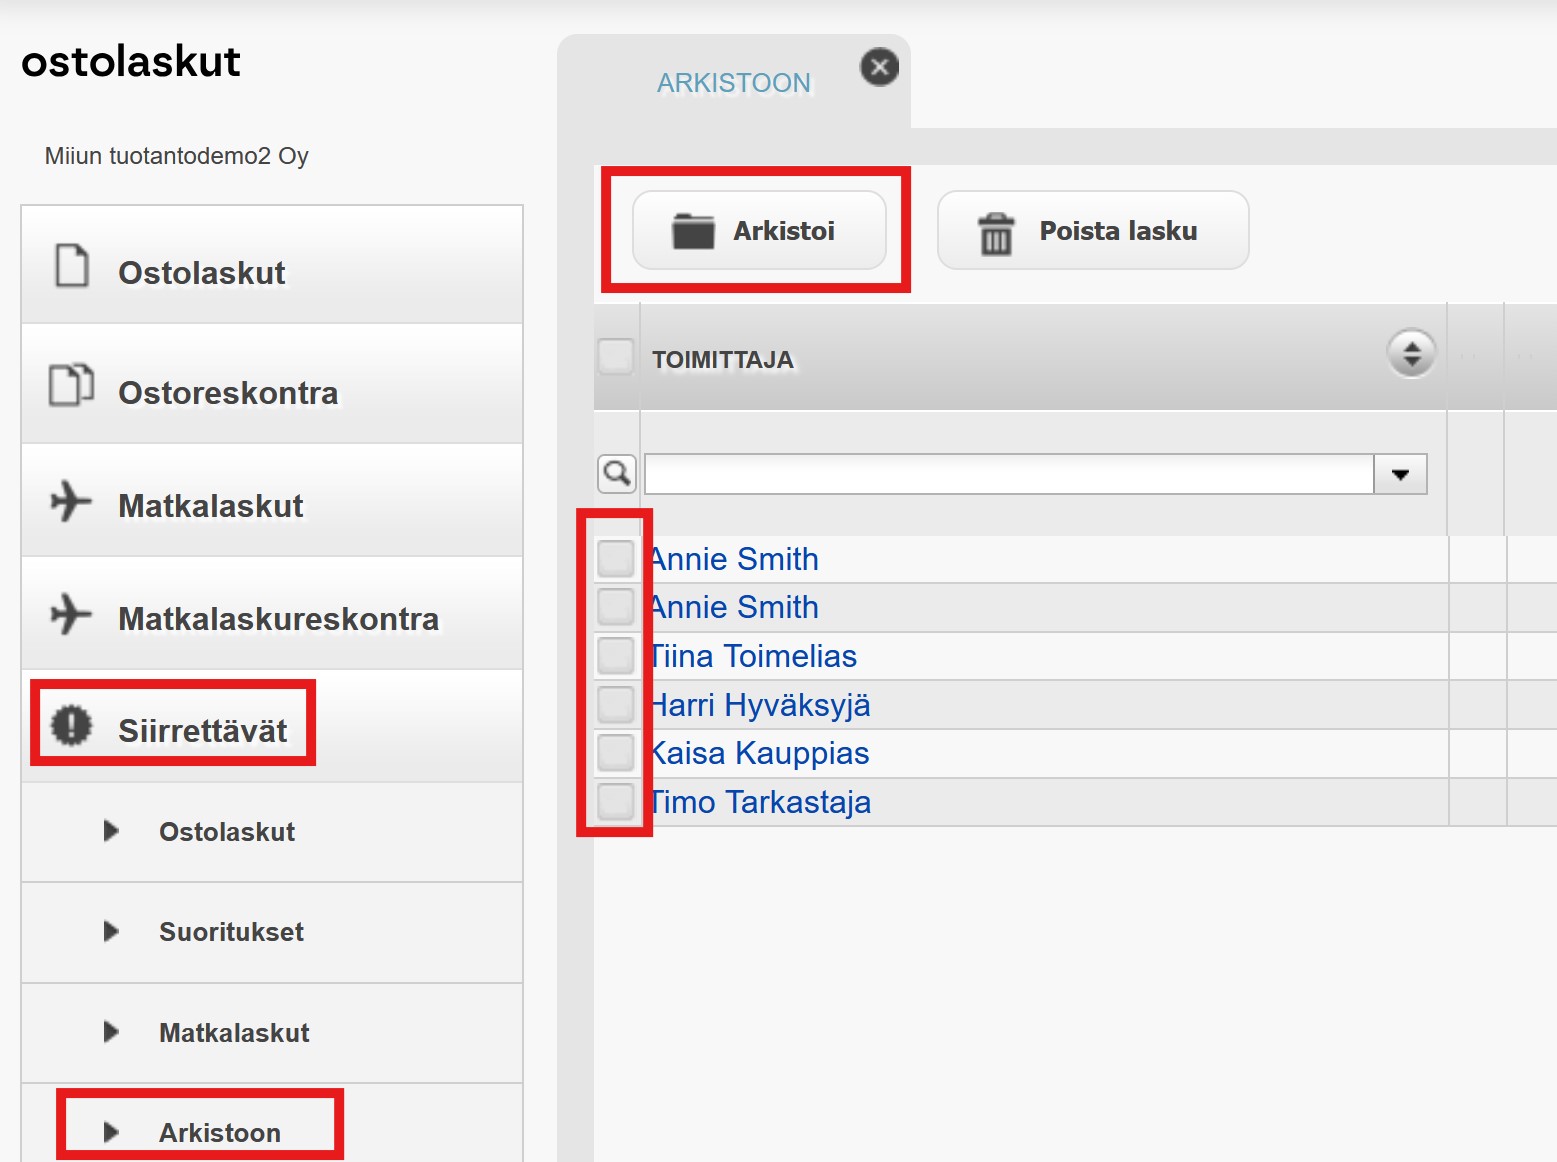Viewport: 1557px width, 1162px height.
Task: Expand the Ostolaskut submenu under Siirrettävät
Action: pos(111,831)
